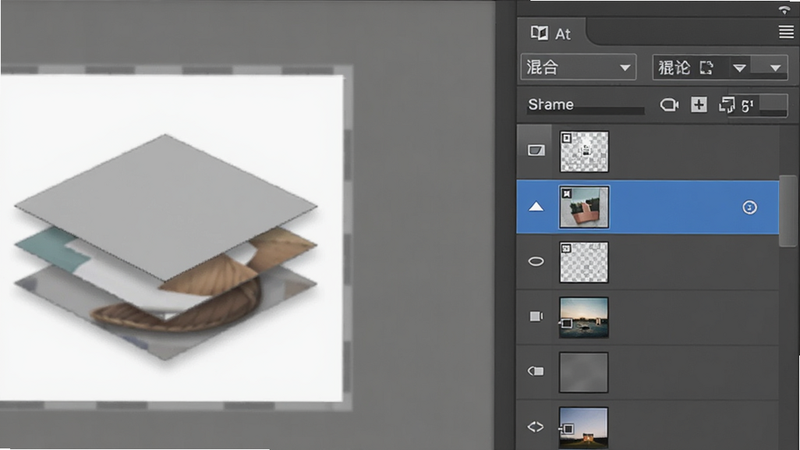Screen dimensions: 800x450
Task: Select the night building layer thumbnail
Action: 584,428
